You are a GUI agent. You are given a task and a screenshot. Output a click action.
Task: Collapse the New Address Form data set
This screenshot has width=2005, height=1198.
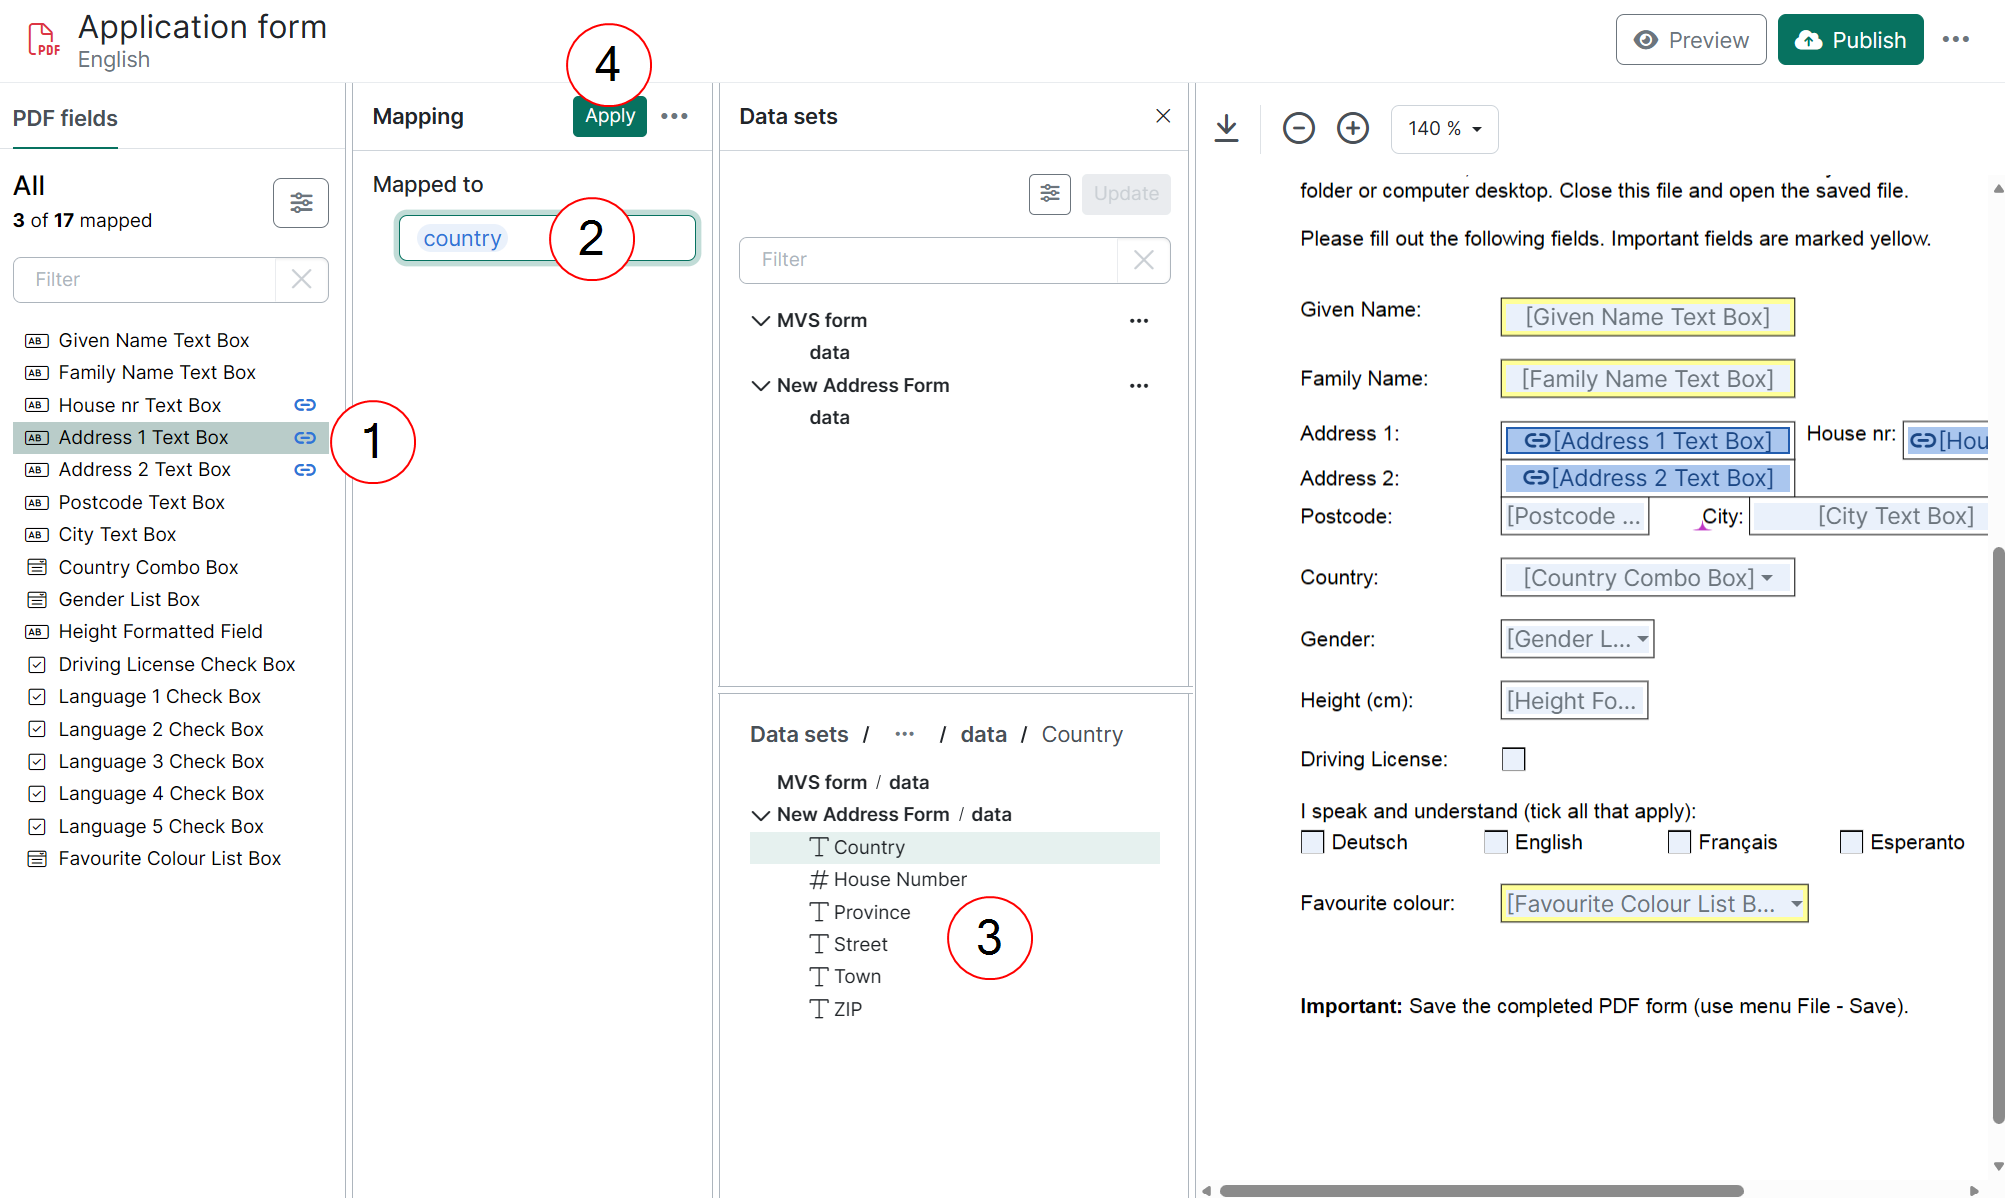pos(761,385)
